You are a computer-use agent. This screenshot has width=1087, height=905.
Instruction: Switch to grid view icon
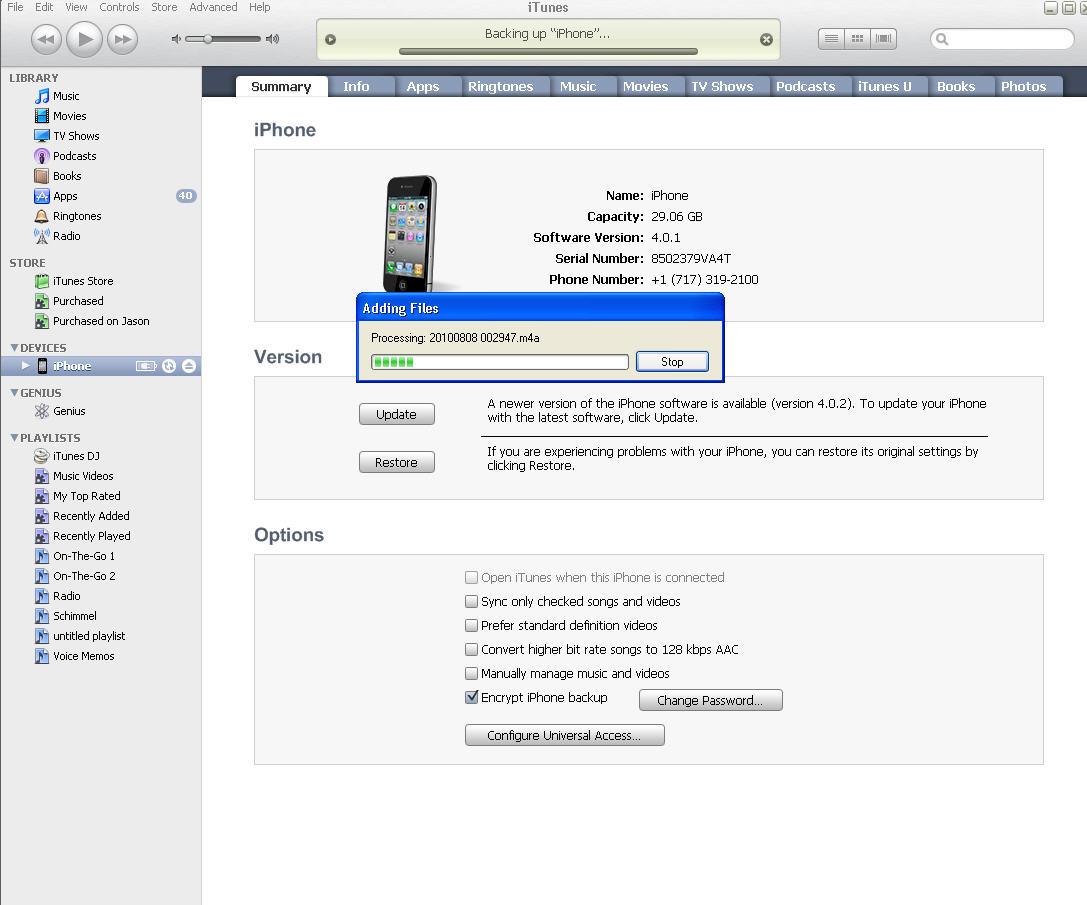(x=858, y=39)
